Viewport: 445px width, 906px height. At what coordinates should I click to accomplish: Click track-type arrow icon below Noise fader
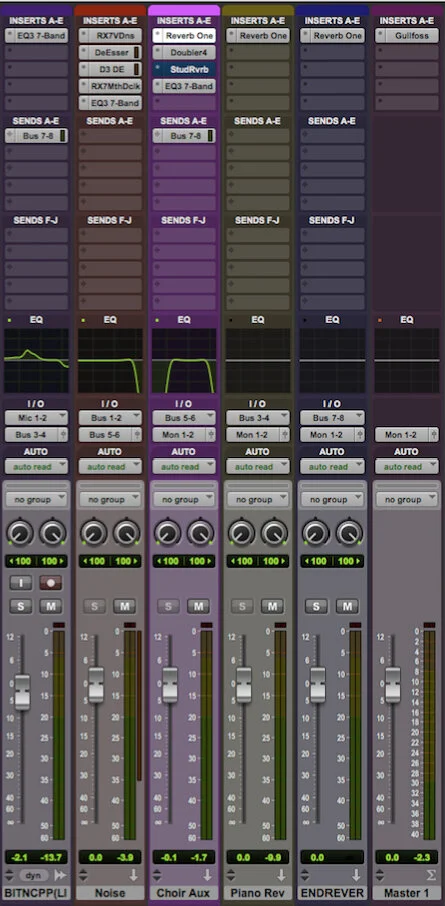[x=133, y=875]
